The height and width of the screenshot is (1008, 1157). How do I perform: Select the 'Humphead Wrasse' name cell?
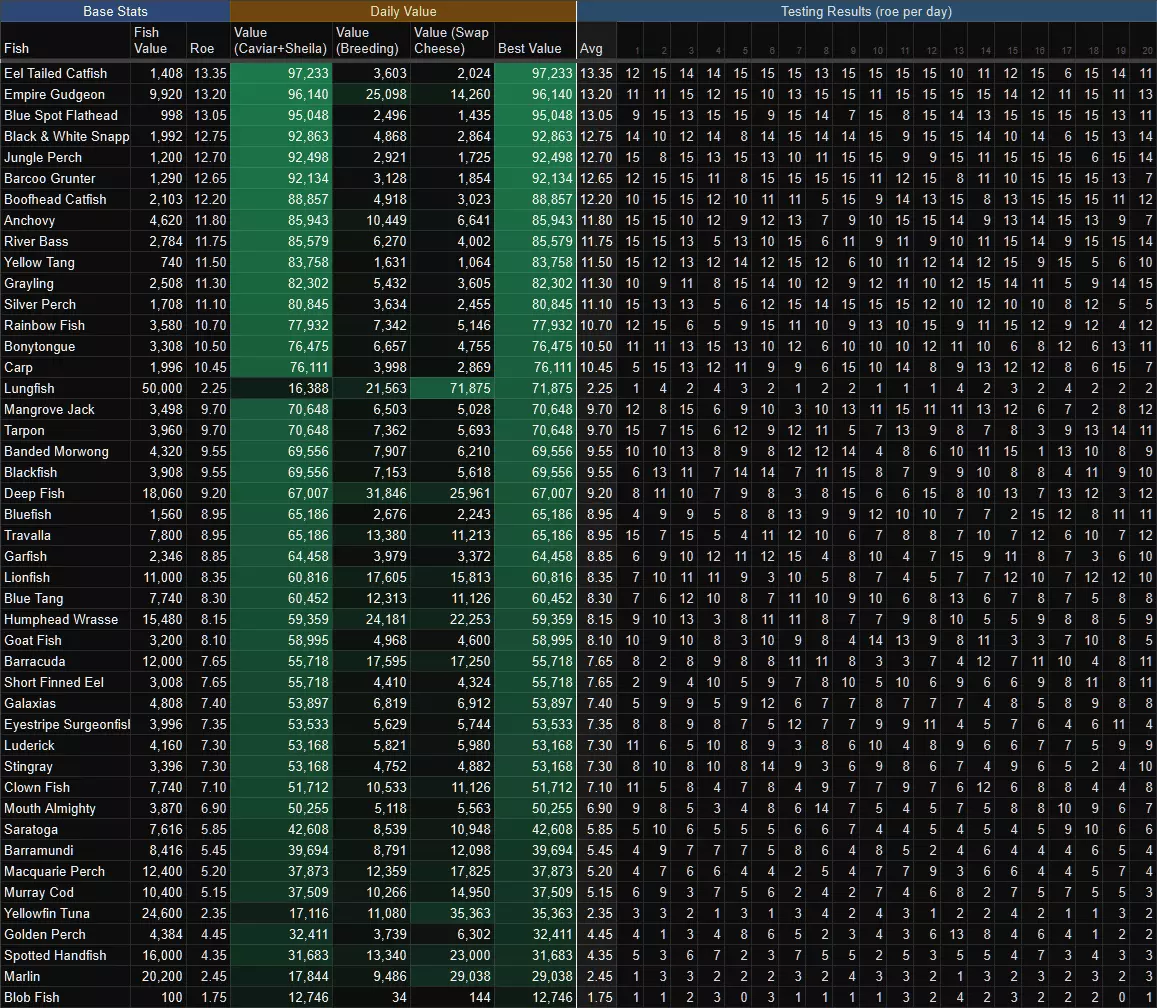66,620
